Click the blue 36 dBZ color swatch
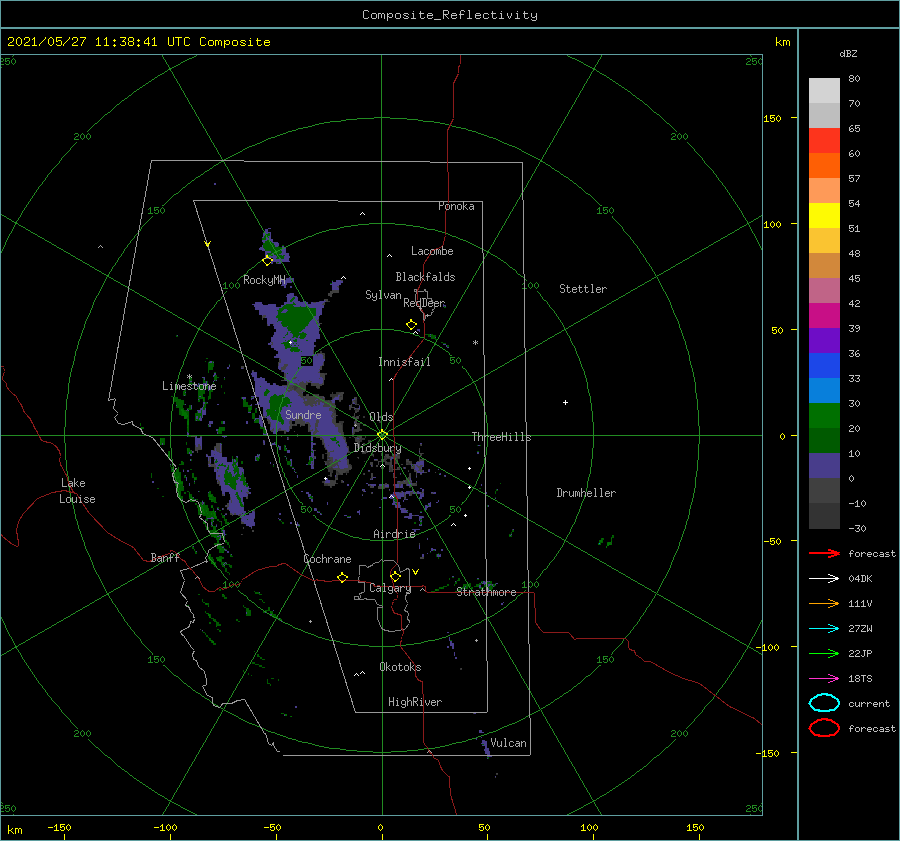Viewport: 900px width, 841px height. coord(824,366)
